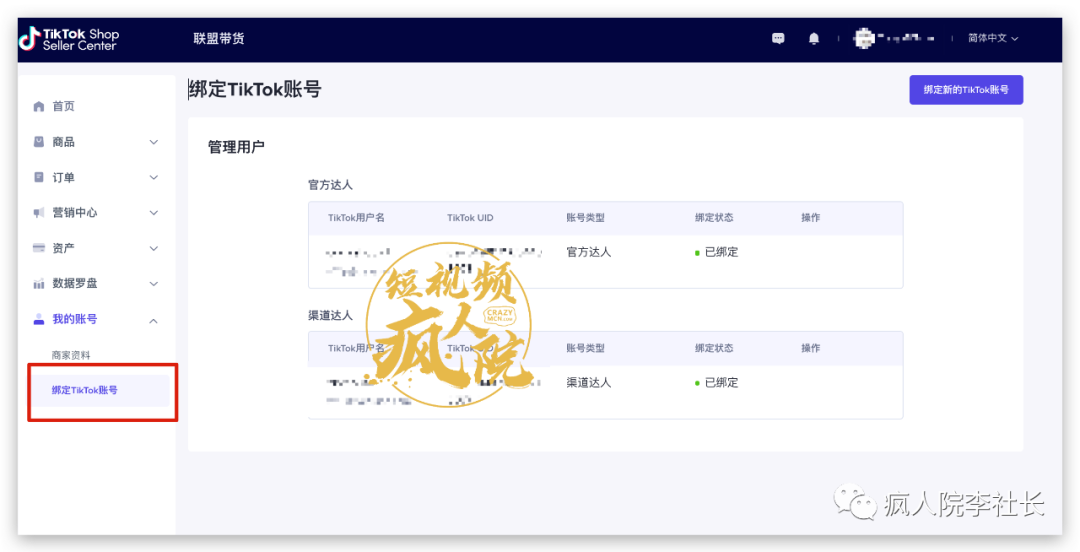
Task: Click the 官方达人 section label
Action: point(331,185)
